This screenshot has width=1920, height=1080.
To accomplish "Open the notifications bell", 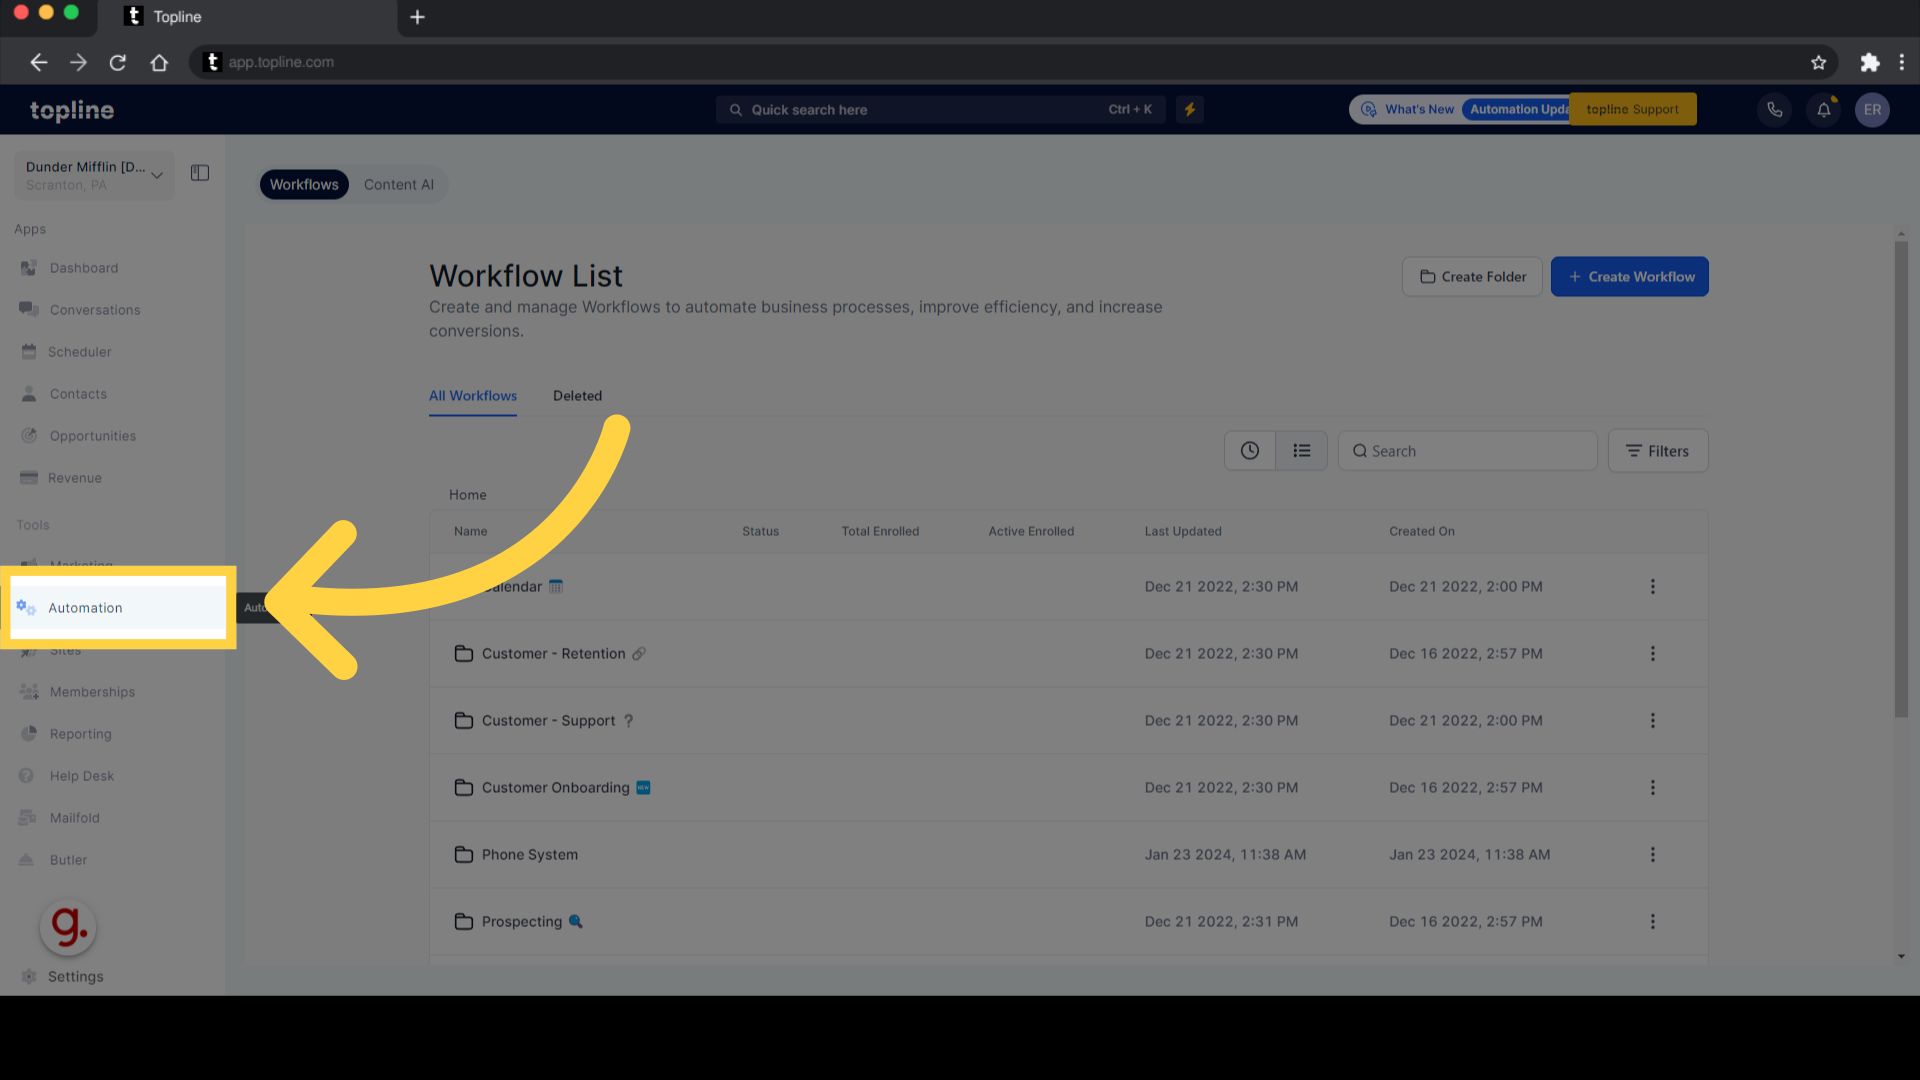I will (1823, 110).
